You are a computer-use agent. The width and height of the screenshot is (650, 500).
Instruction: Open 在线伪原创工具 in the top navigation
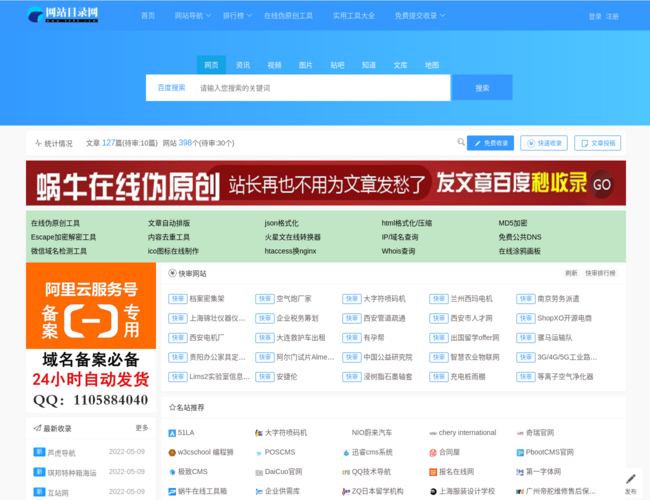(288, 16)
